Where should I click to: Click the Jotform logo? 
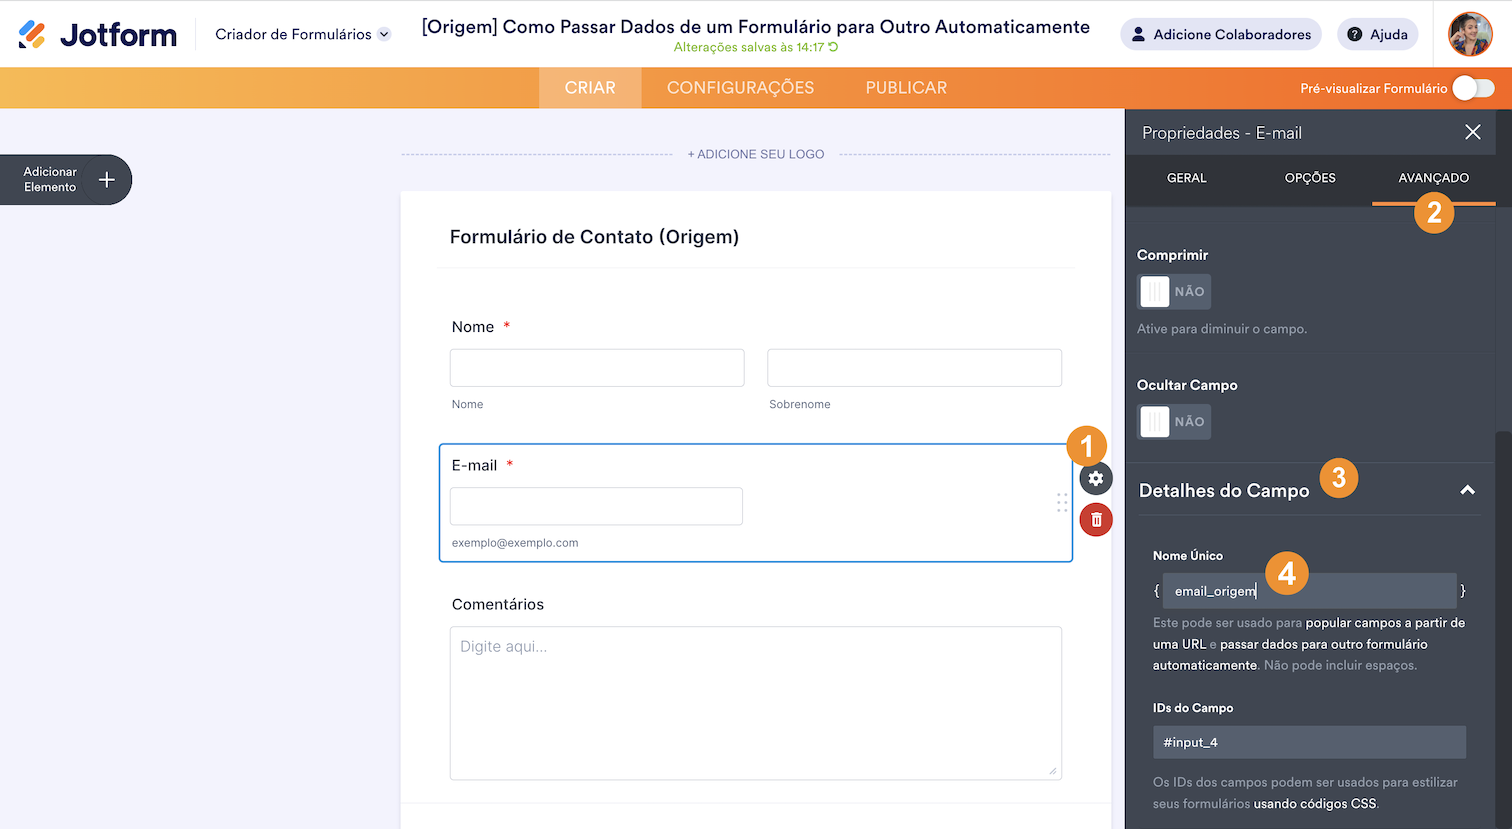98,34
